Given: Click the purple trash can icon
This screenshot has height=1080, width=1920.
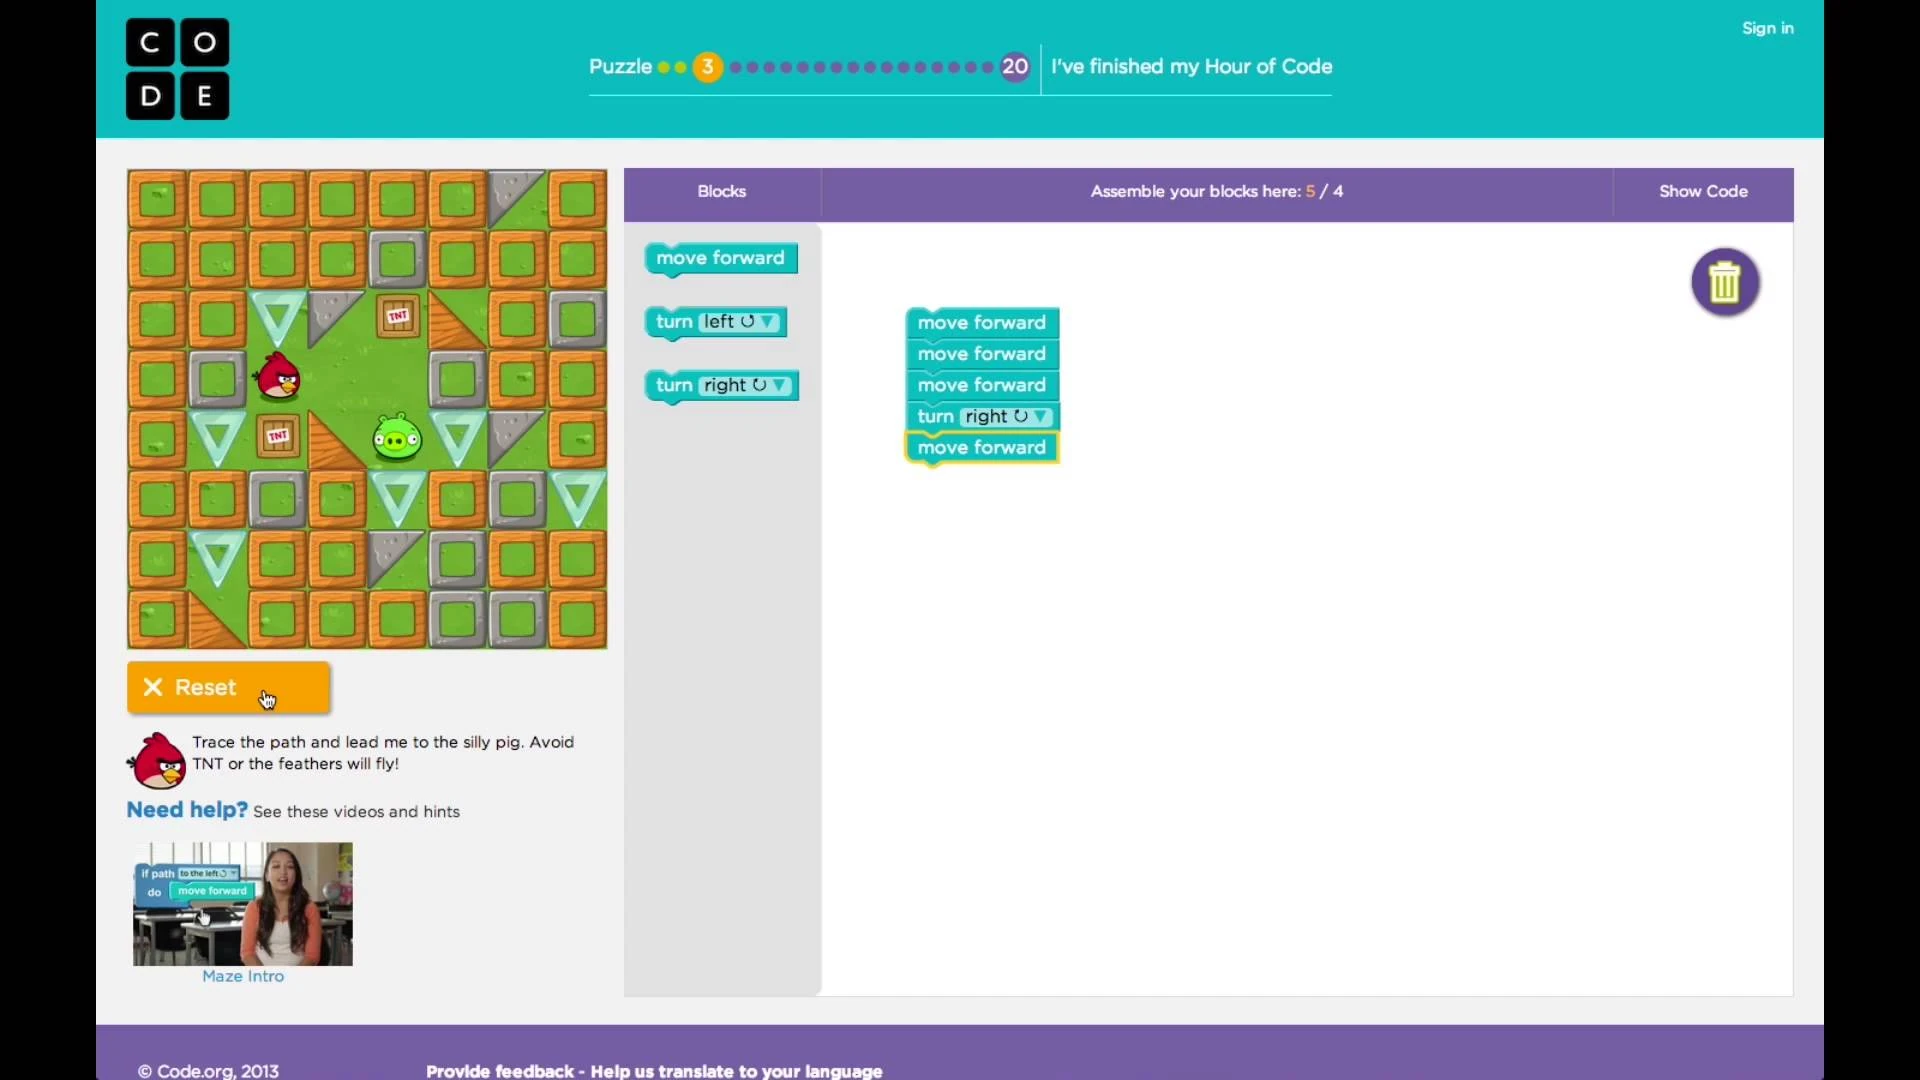Looking at the screenshot, I should (x=1725, y=282).
